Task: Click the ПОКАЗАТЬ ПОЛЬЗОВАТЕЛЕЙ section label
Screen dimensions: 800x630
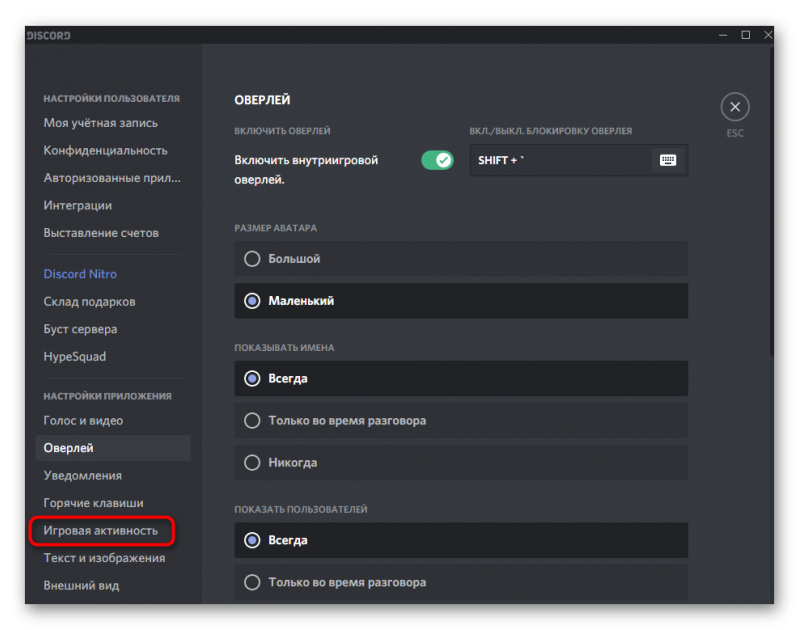Action: pyautogui.click(x=301, y=510)
